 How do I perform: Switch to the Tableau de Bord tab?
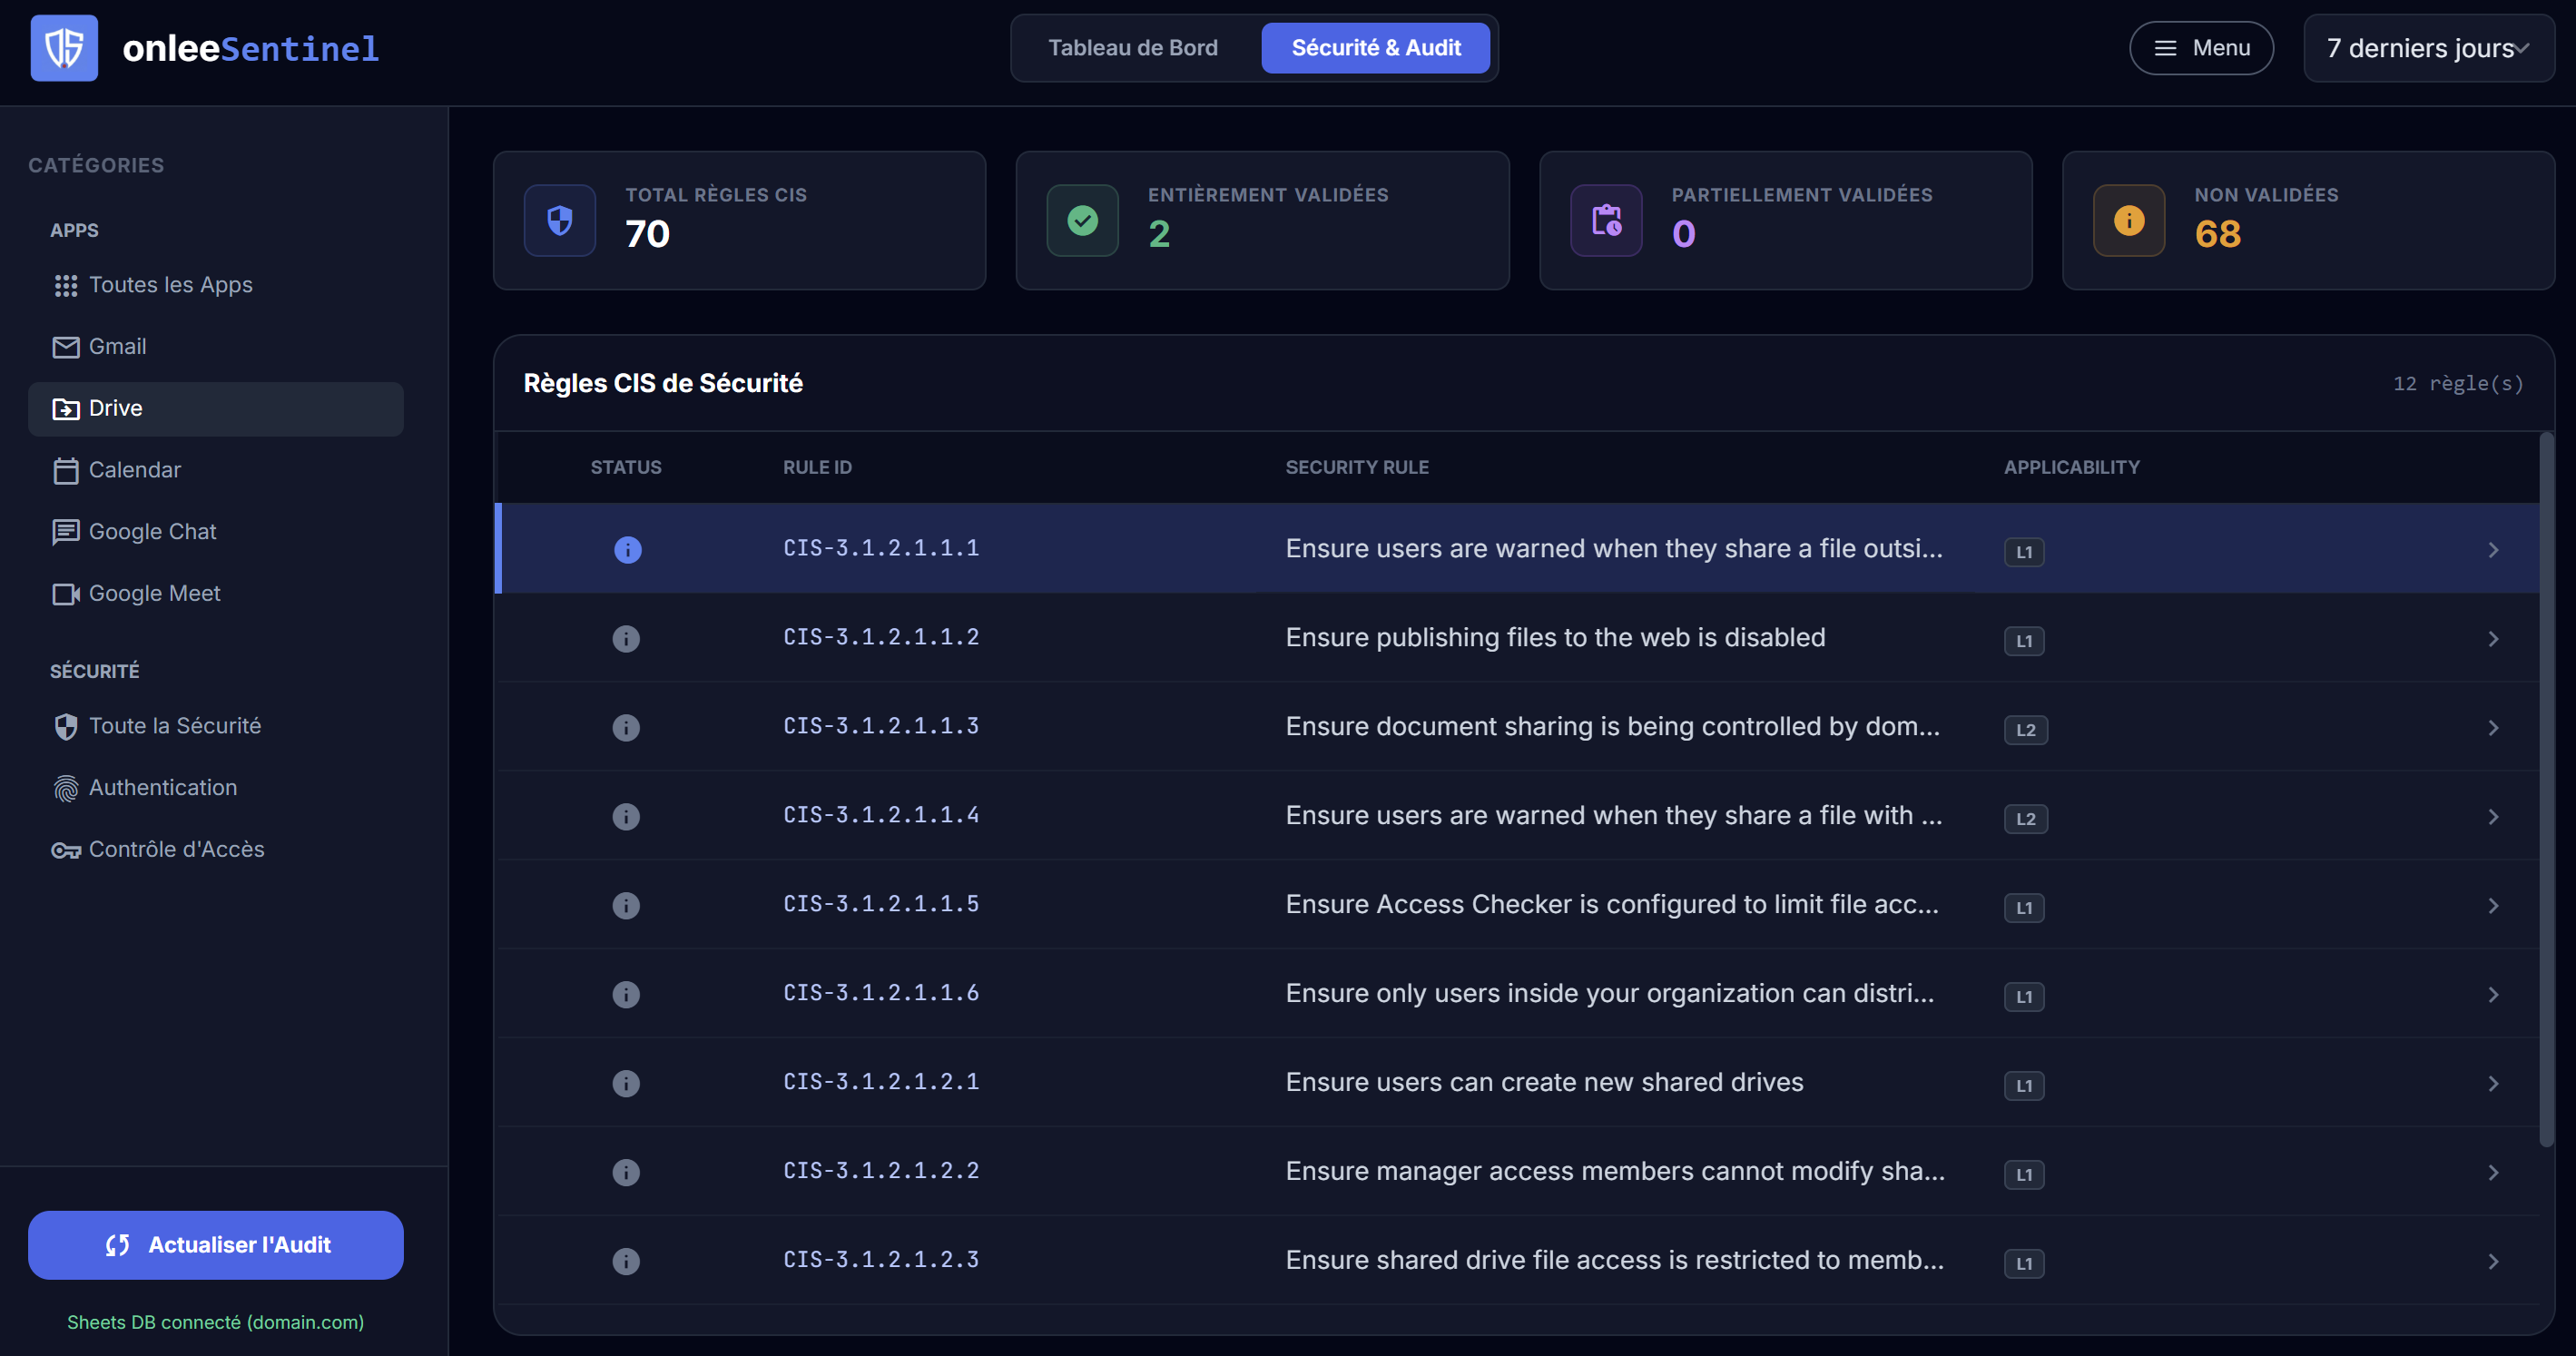[x=1132, y=48]
